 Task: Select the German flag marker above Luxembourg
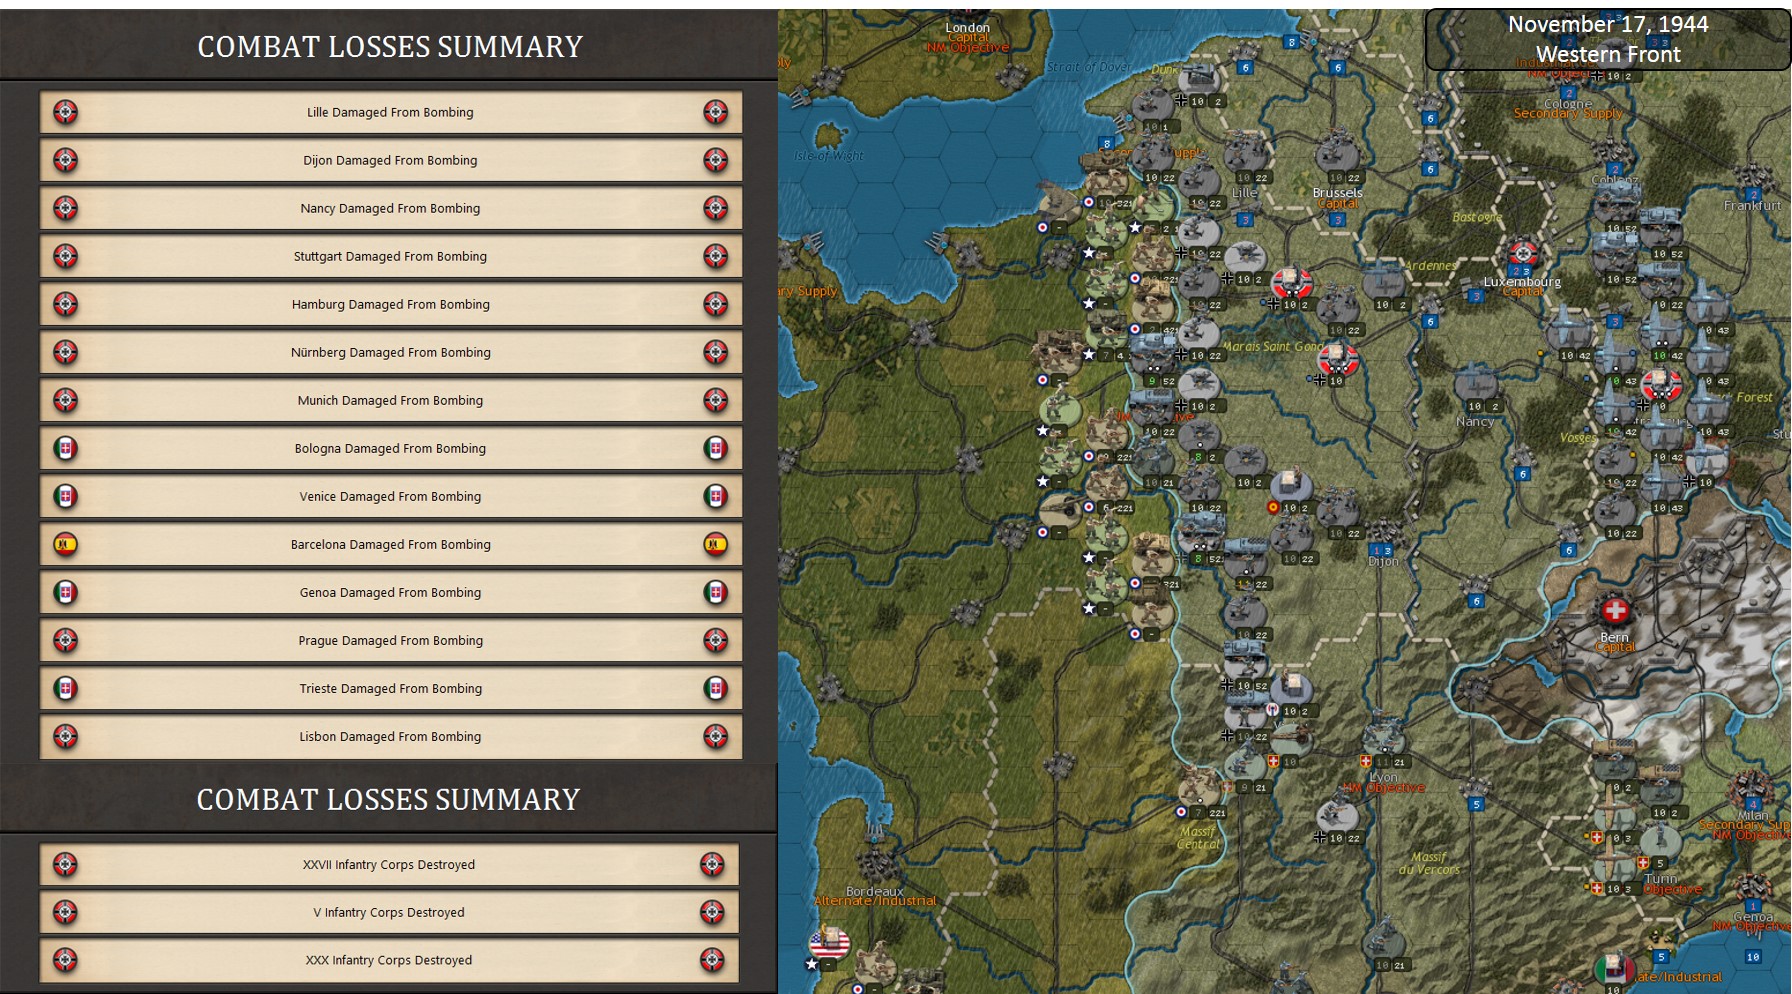coord(1522,252)
